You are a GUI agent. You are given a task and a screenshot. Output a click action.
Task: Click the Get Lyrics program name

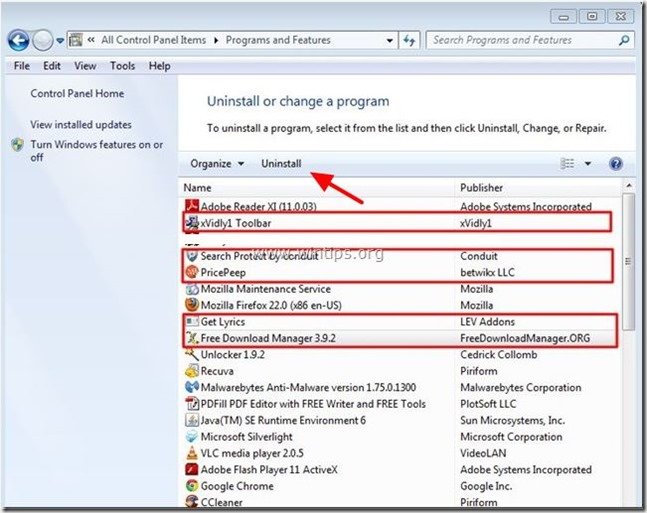tap(222, 322)
